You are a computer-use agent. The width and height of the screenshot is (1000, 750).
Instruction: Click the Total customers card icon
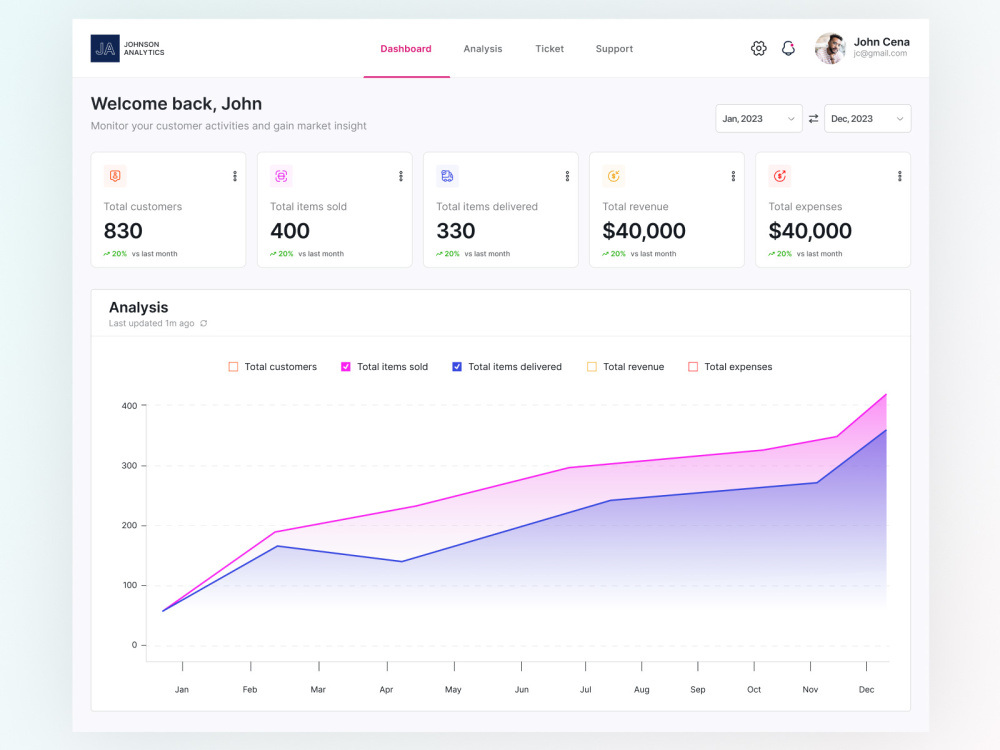point(115,176)
